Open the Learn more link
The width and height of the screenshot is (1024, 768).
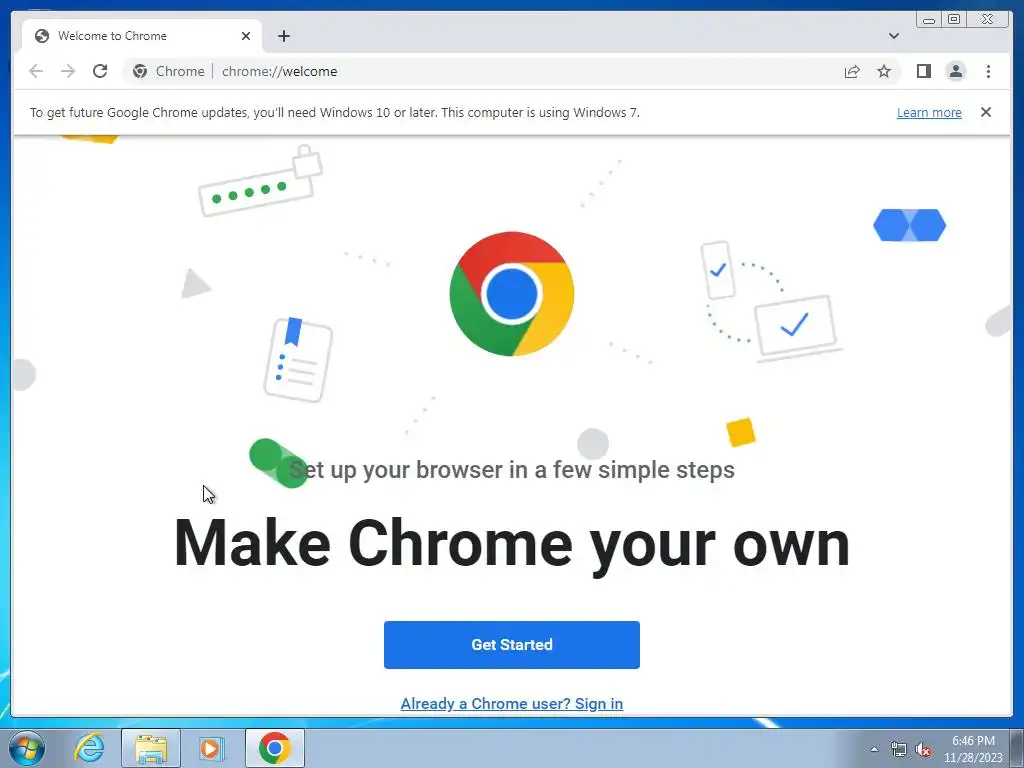point(929,112)
